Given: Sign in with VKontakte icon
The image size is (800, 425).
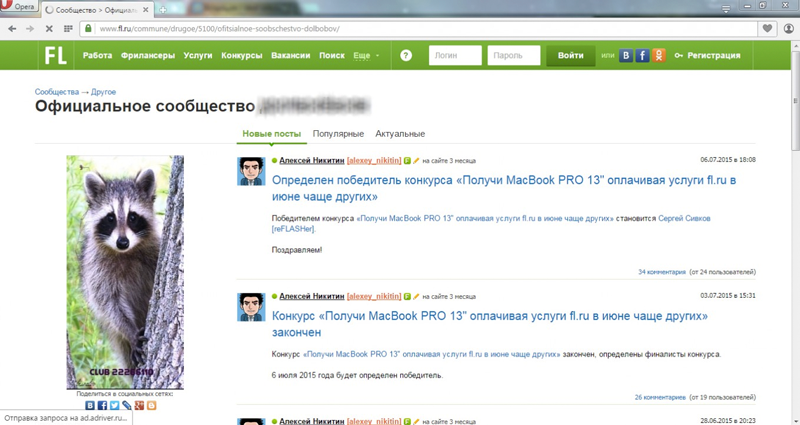Looking at the screenshot, I should click(x=626, y=56).
